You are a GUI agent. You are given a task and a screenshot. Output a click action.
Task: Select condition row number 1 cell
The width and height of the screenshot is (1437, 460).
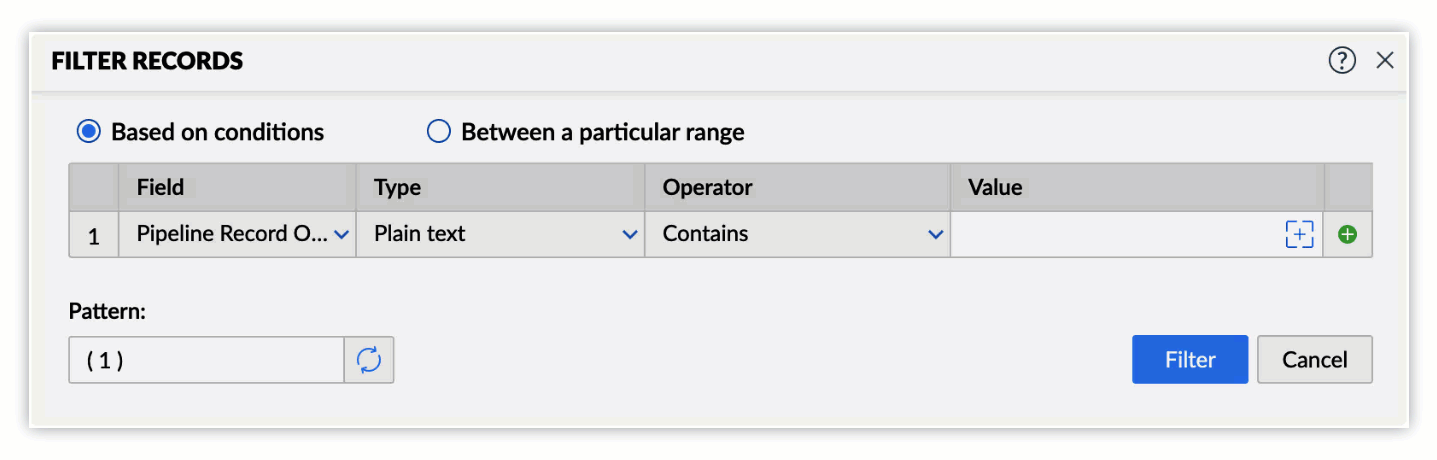94,235
